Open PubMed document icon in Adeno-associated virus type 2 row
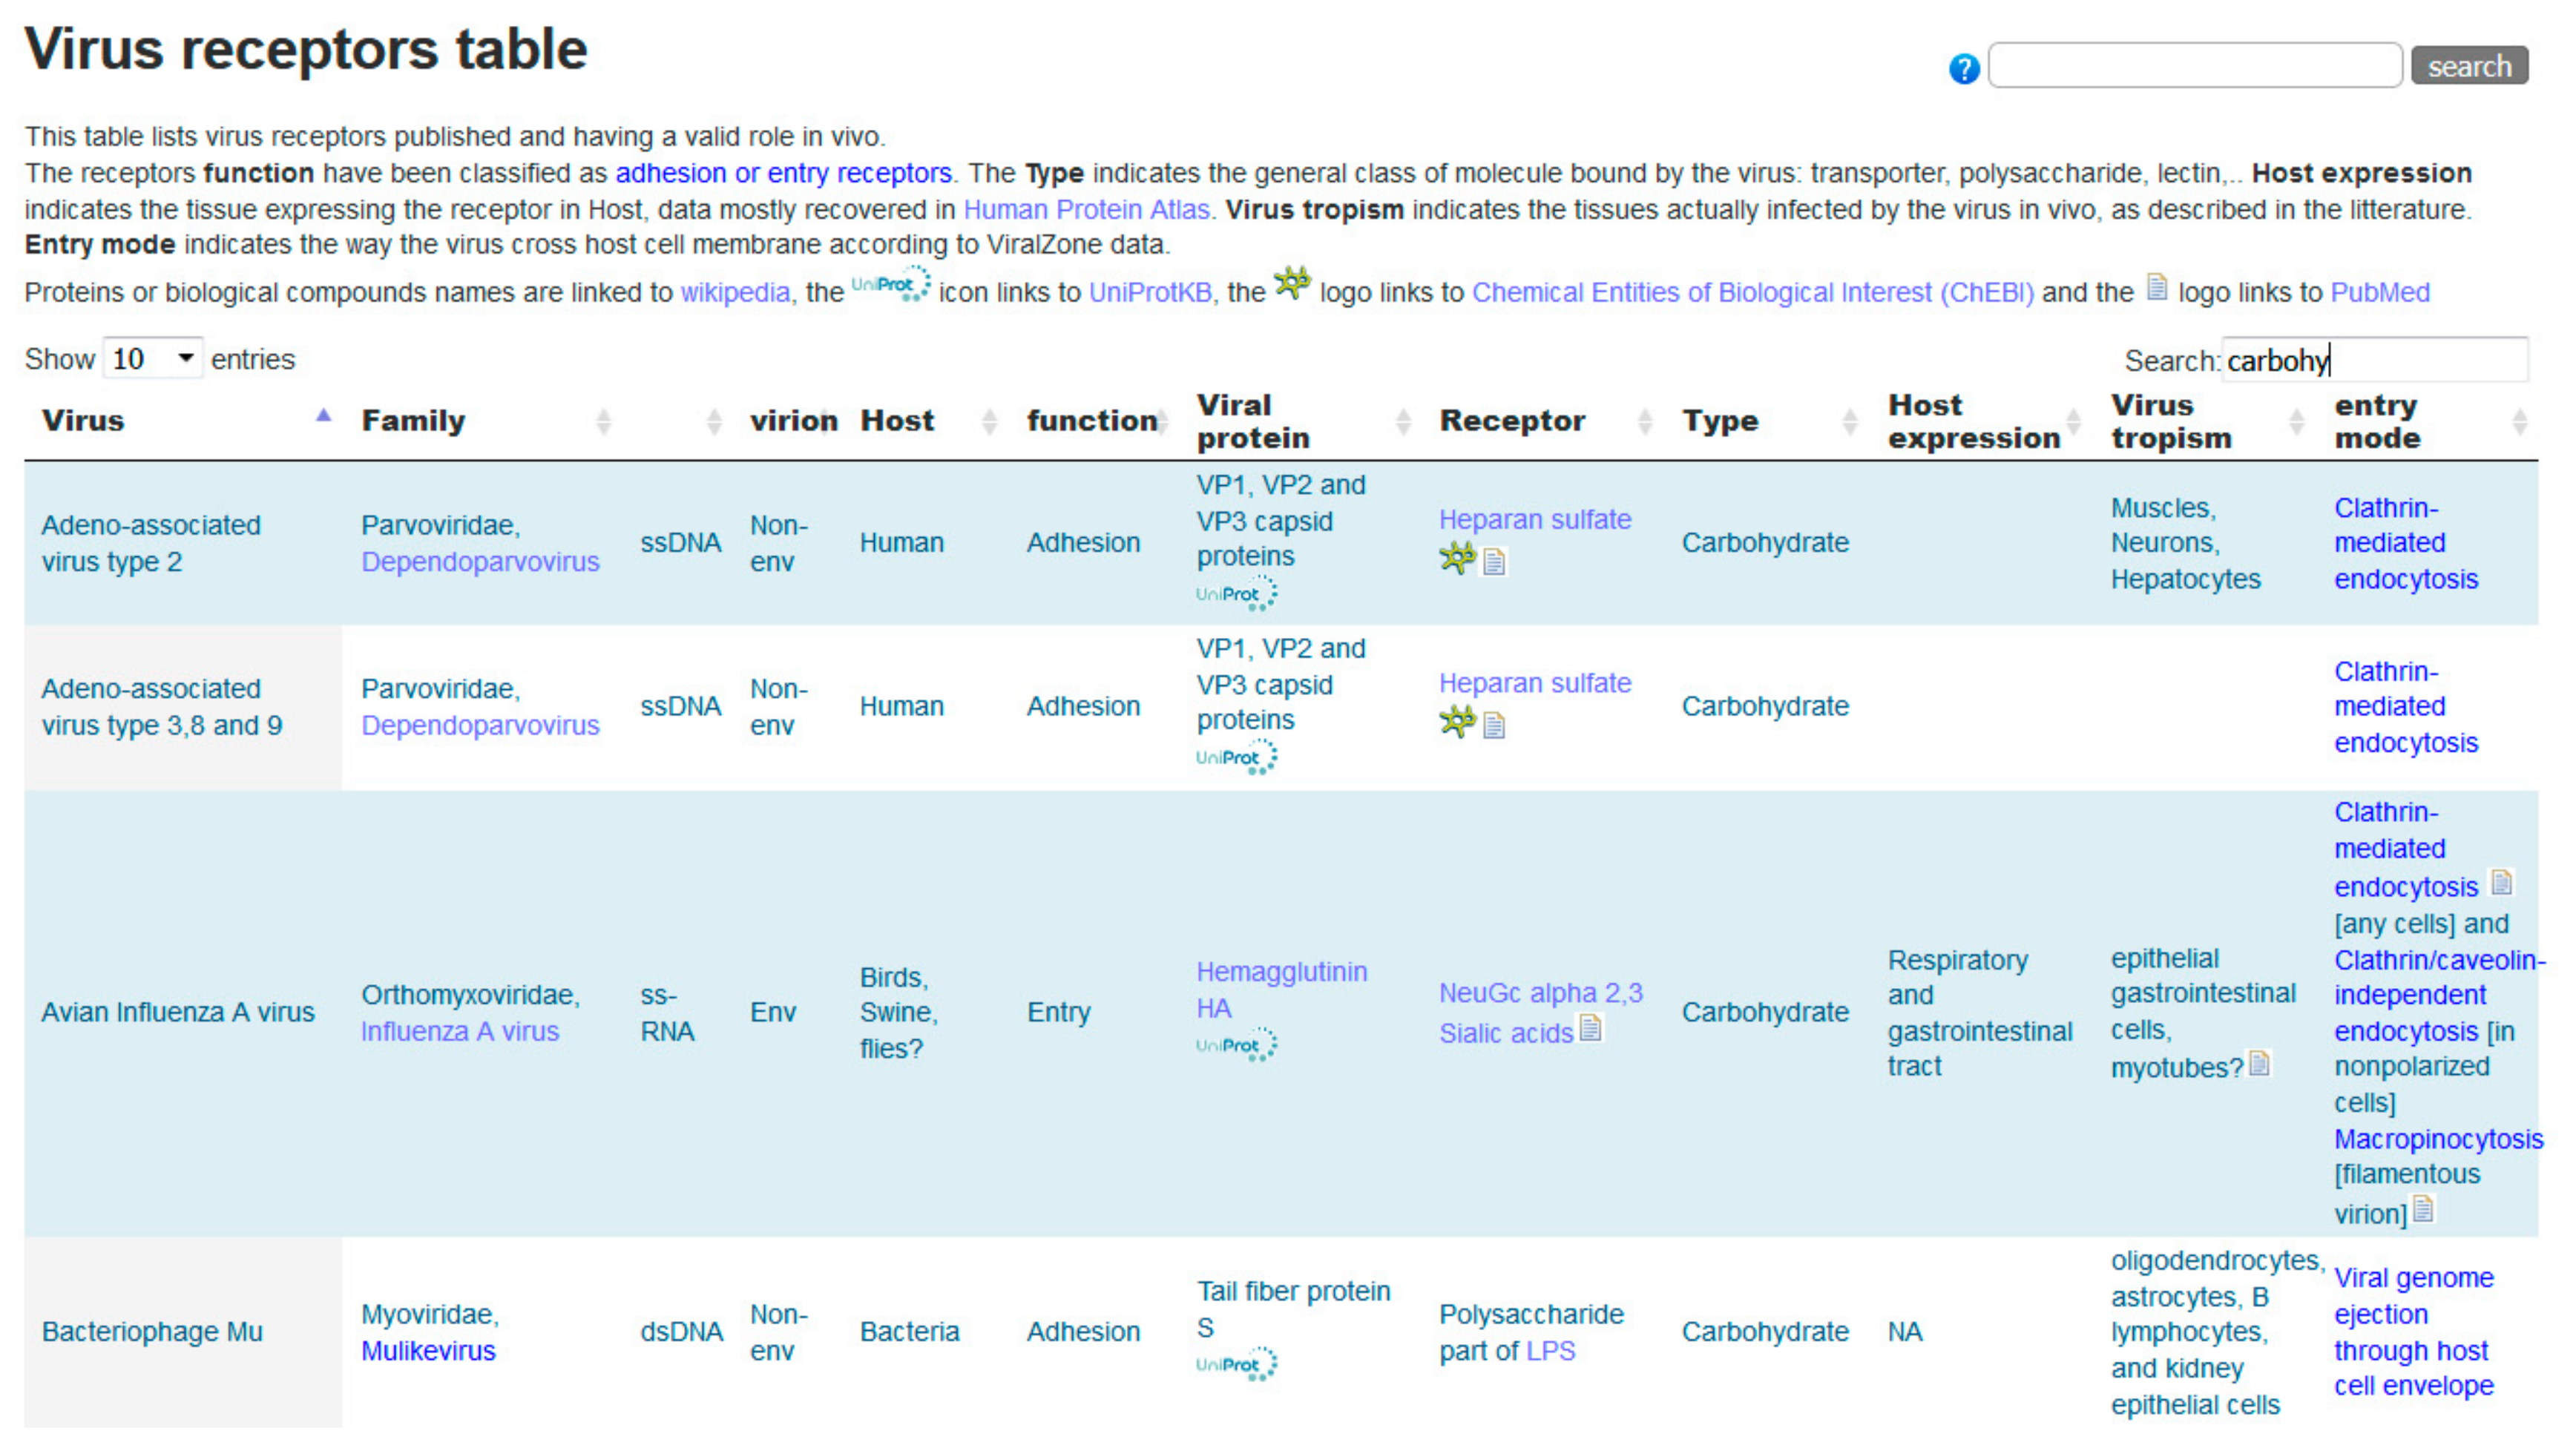This screenshot has width=2576, height=1451. pyautogui.click(x=1494, y=561)
